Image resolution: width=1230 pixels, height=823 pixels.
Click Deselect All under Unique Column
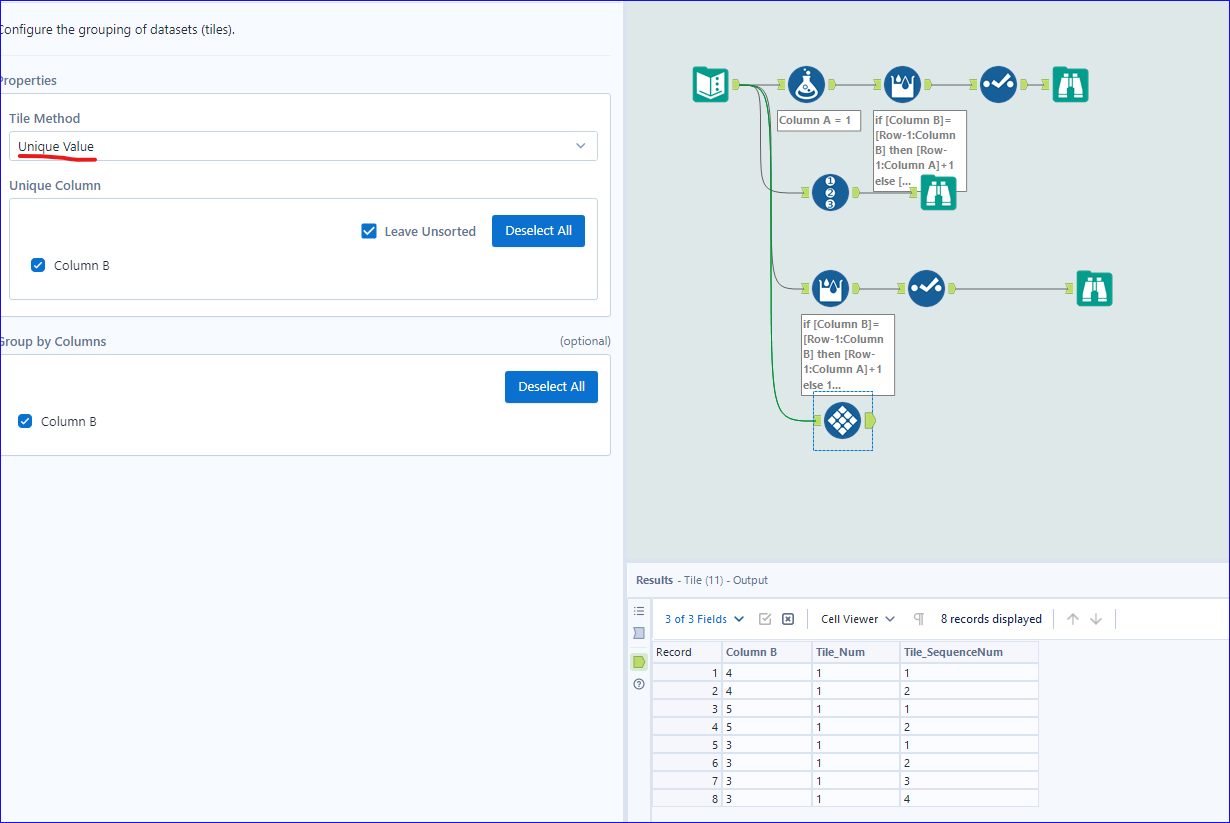click(538, 230)
